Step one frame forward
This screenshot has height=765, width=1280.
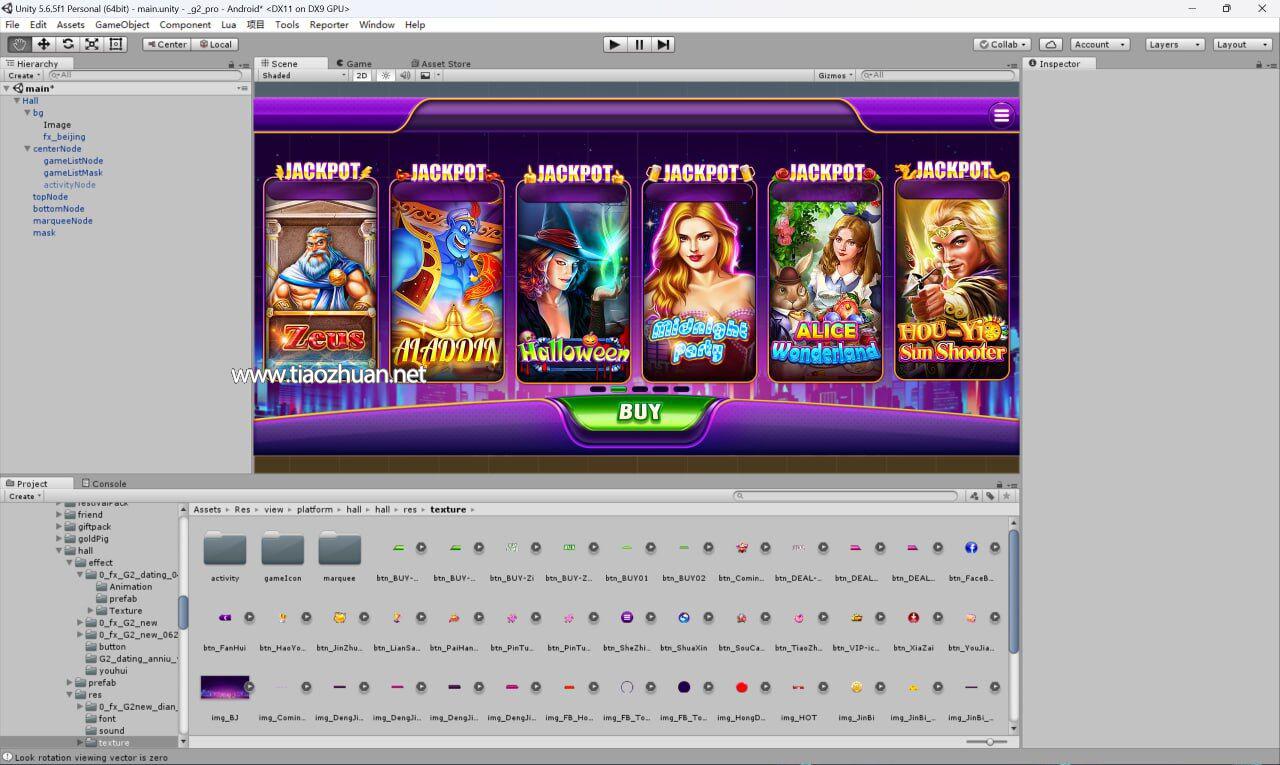(663, 44)
